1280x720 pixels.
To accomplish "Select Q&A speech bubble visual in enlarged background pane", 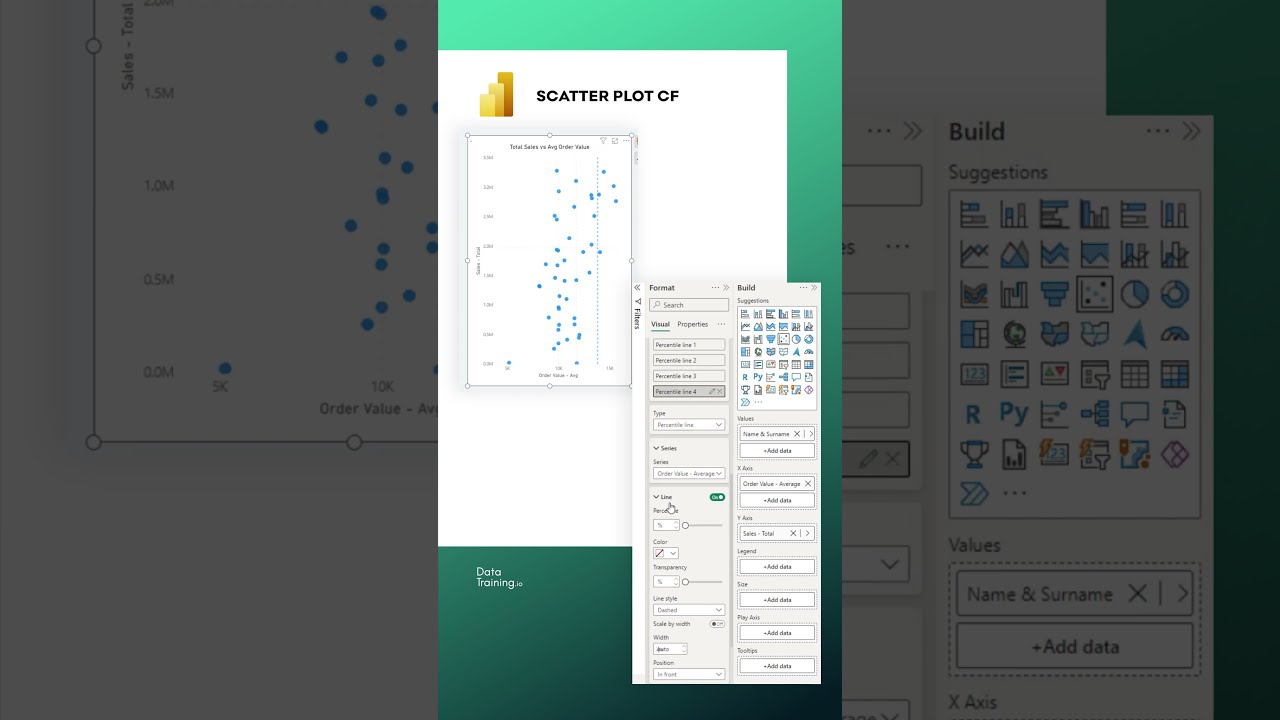I will point(1134,414).
